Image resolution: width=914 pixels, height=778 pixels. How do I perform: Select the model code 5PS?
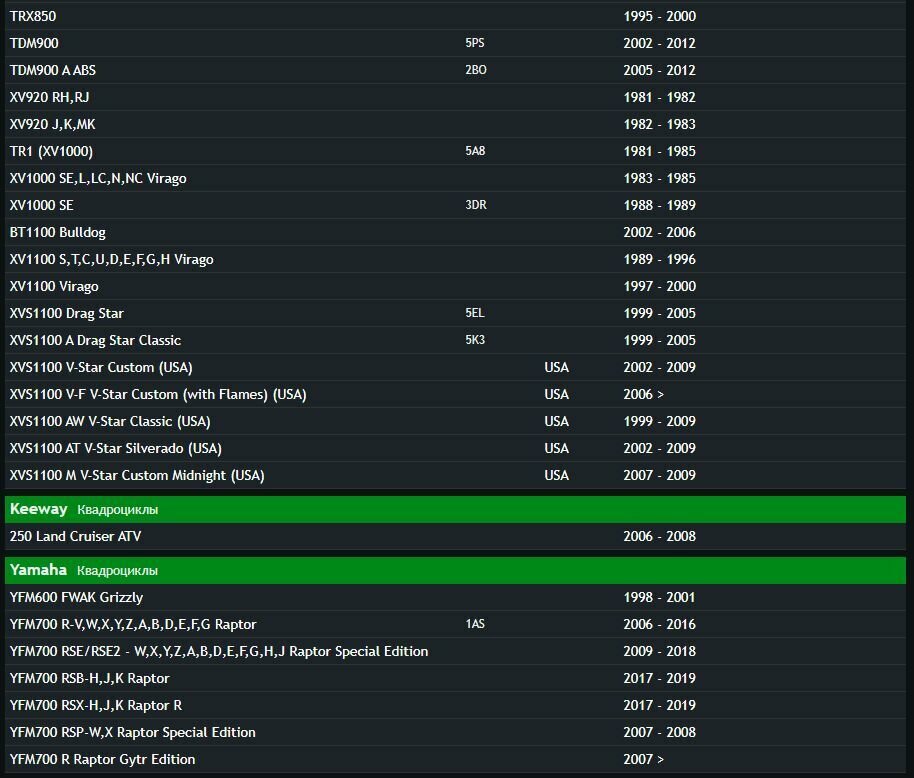pyautogui.click(x=474, y=43)
